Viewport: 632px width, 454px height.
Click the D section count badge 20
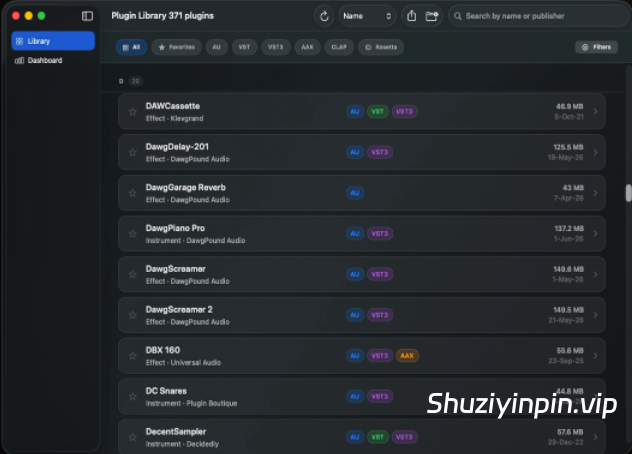[136, 81]
